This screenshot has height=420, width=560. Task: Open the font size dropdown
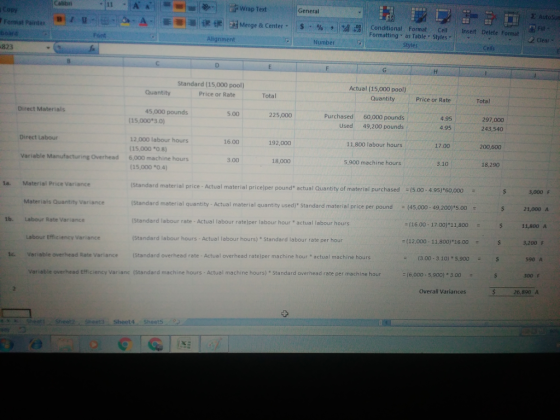point(124,5)
